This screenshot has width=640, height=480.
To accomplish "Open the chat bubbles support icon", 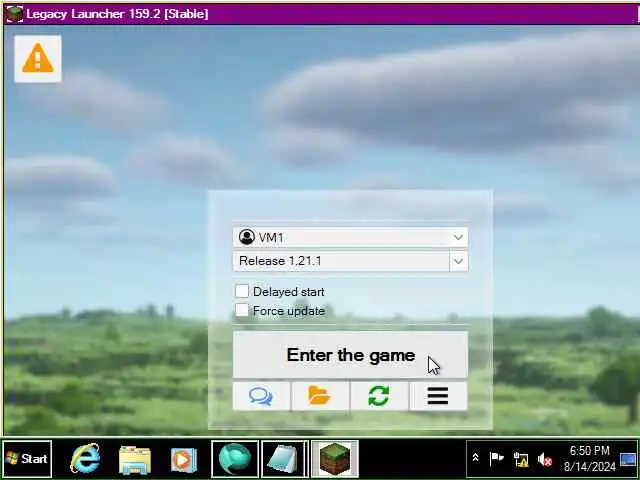I will tap(261, 396).
